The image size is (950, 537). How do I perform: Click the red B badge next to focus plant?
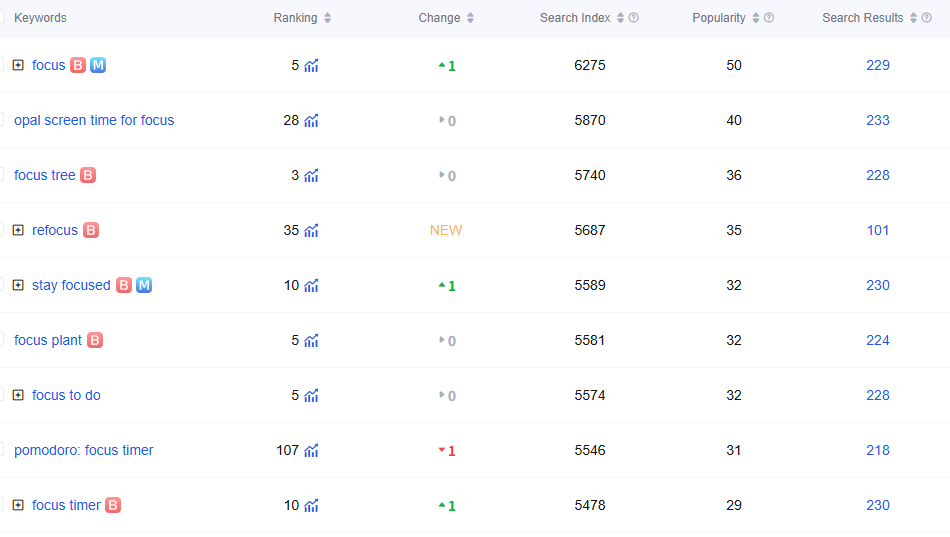click(95, 340)
